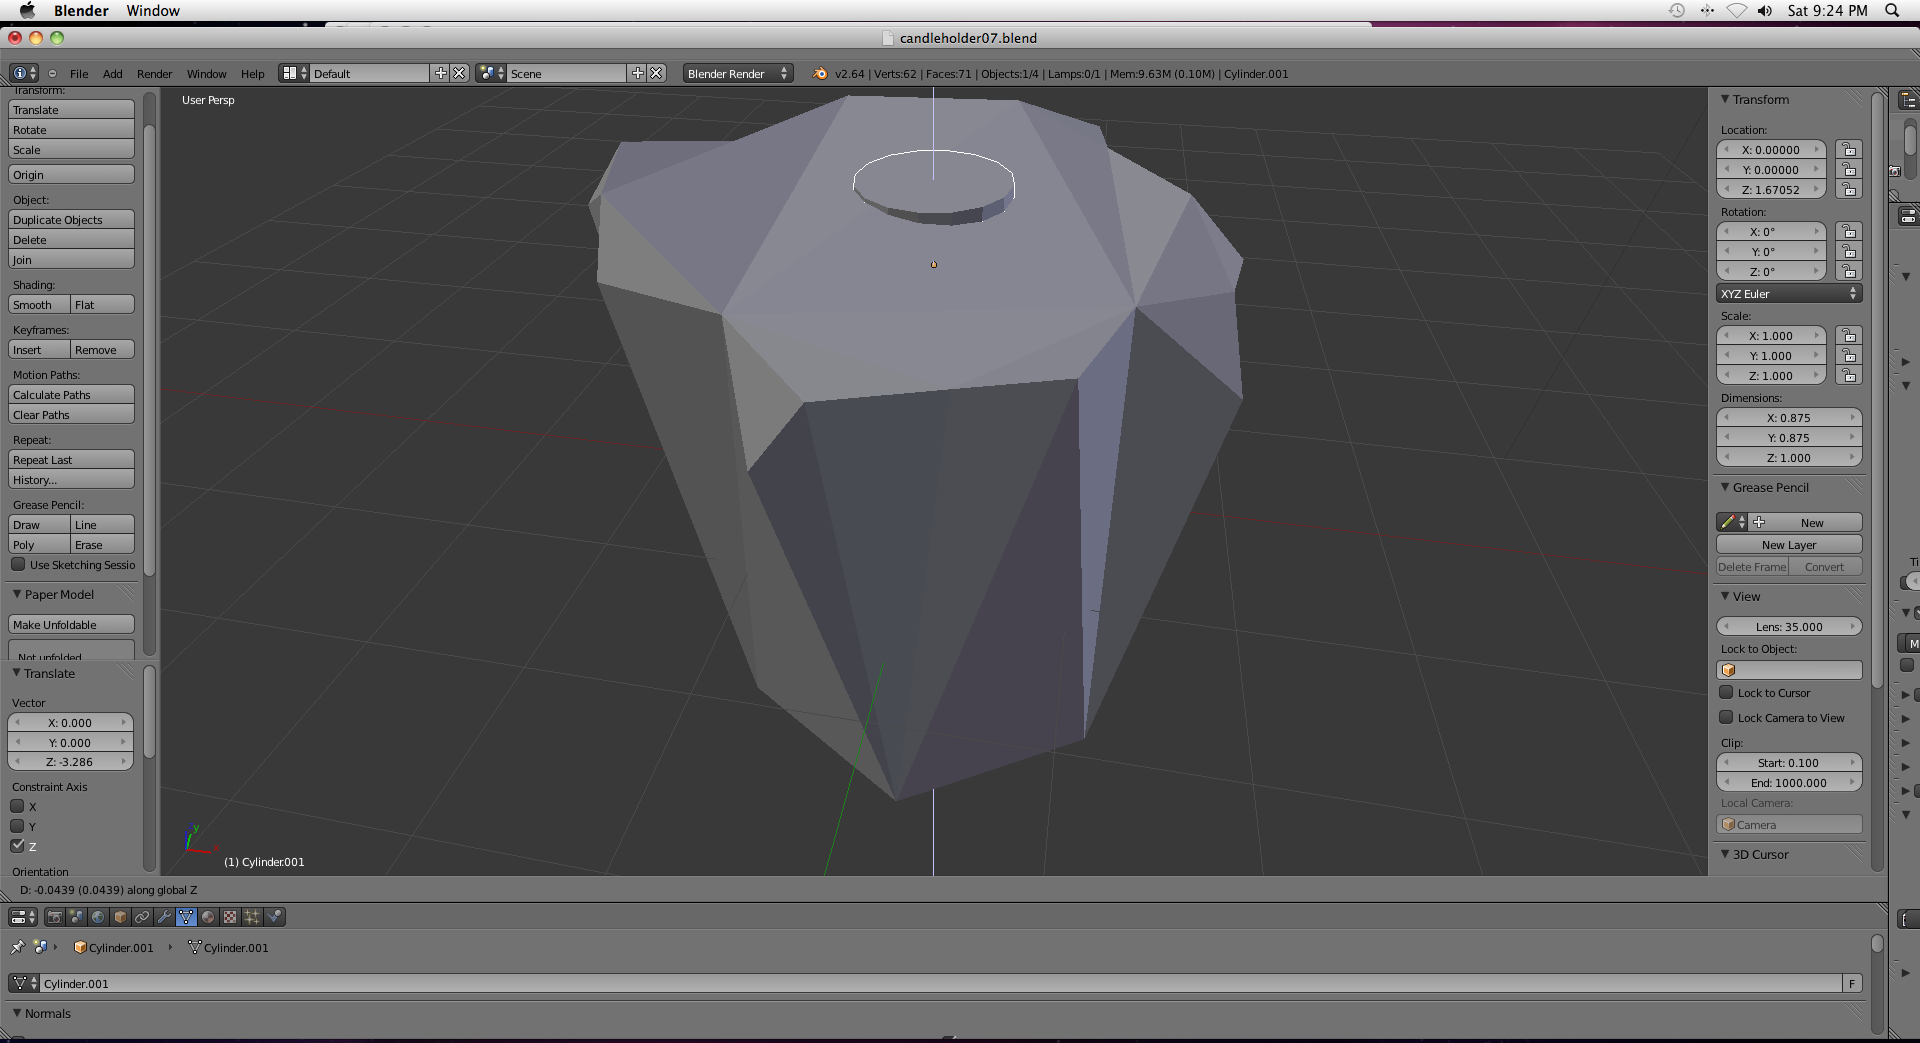Open the Object Constraints chain-link tab
This screenshot has height=1043, width=1920.
click(x=143, y=917)
